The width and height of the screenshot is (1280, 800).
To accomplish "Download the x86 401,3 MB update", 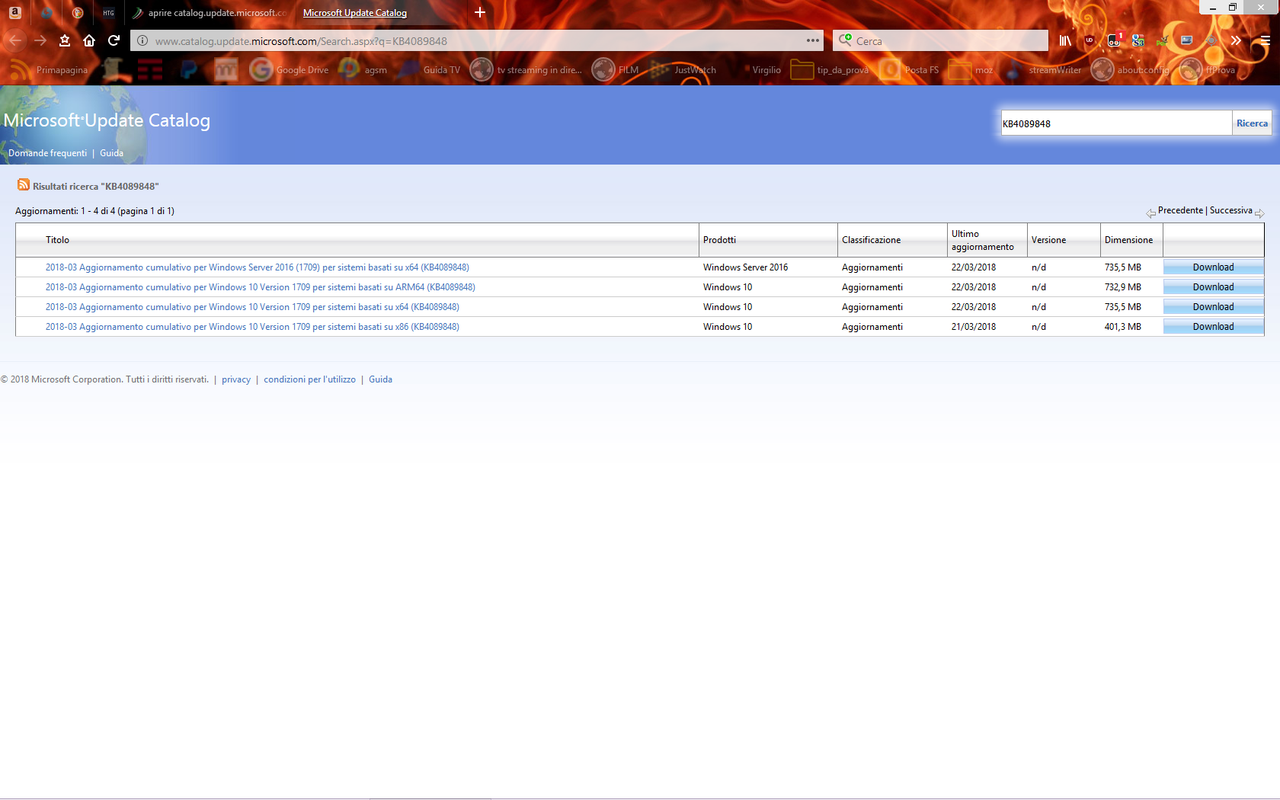I will 1213,327.
